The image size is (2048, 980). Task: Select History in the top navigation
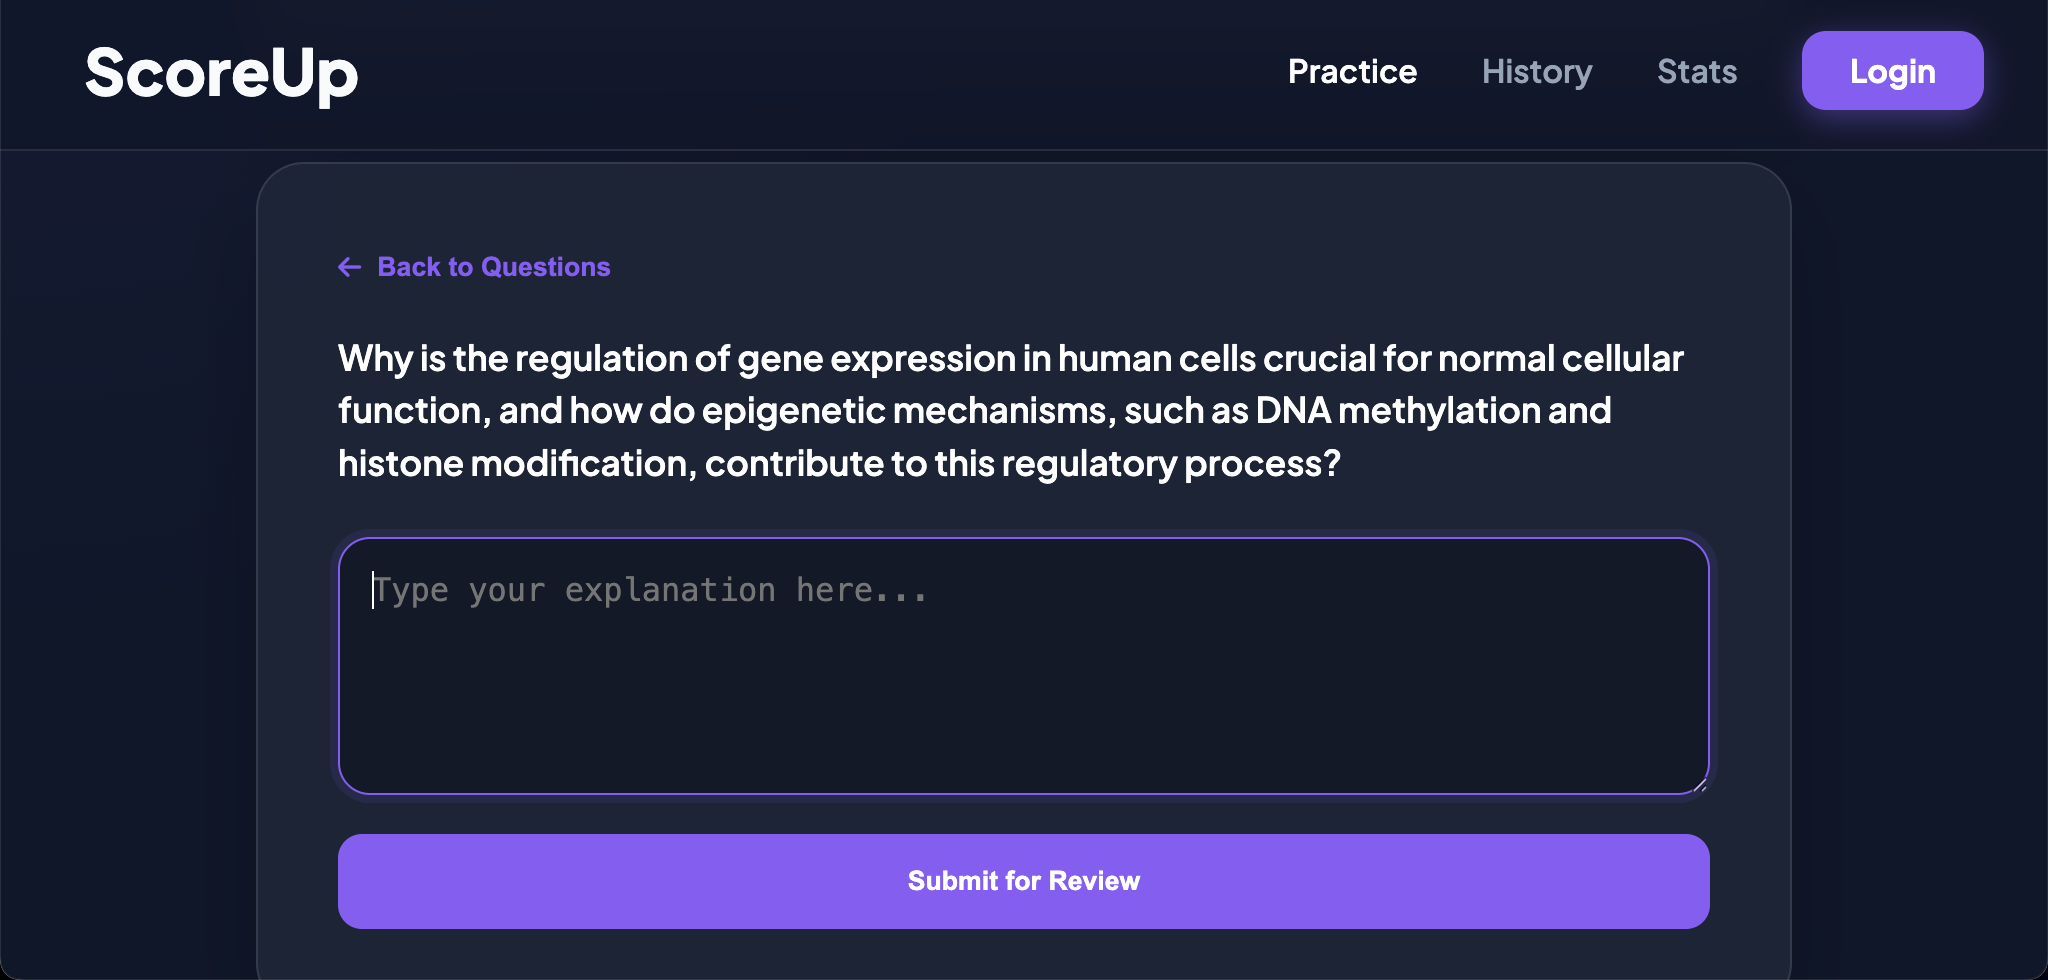pos(1537,72)
